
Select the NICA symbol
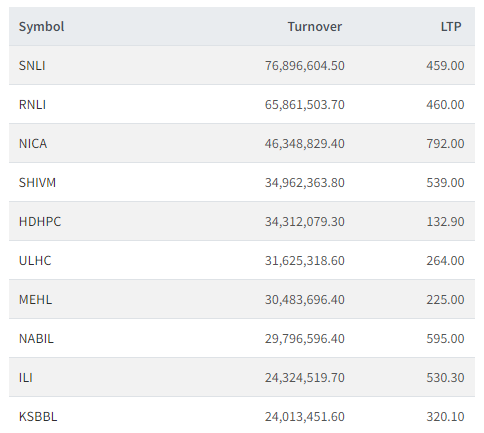coord(33,144)
